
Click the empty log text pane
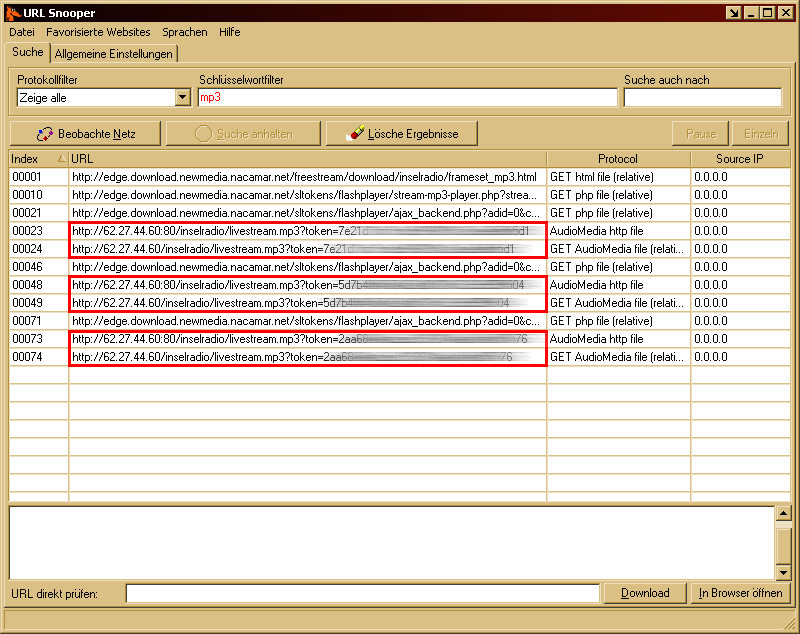point(392,543)
